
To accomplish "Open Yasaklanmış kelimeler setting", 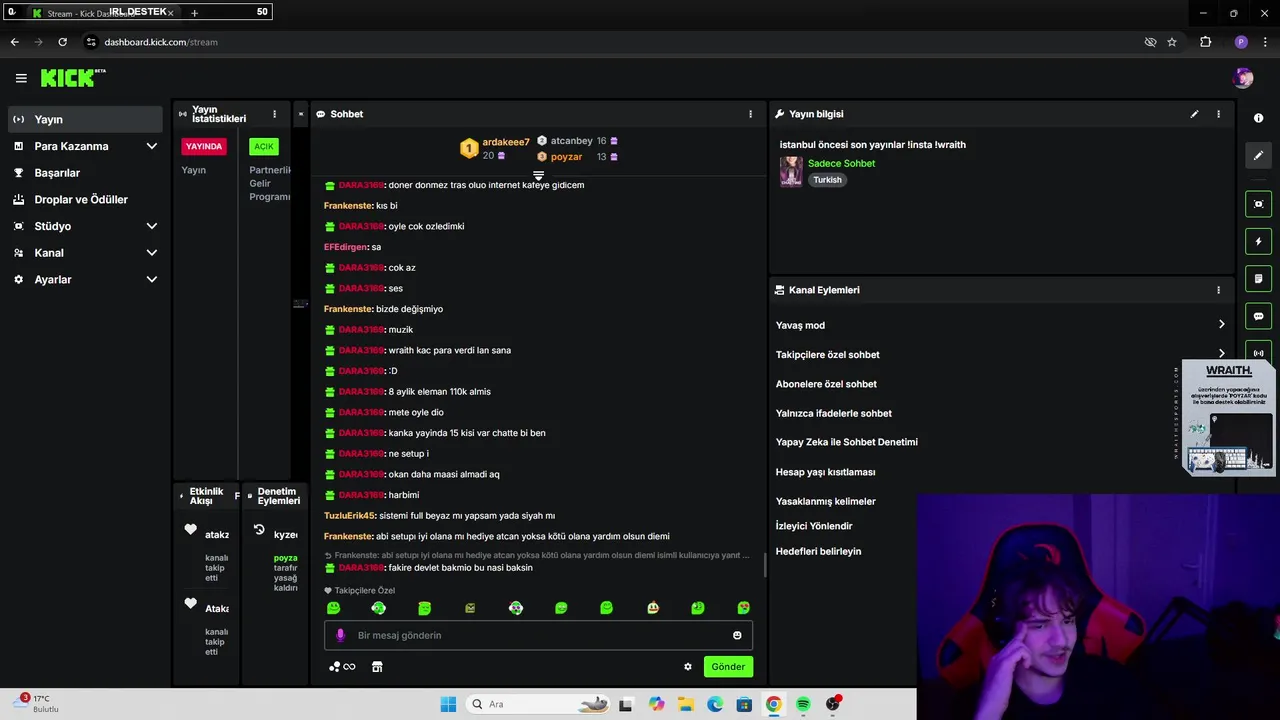I will (x=826, y=501).
